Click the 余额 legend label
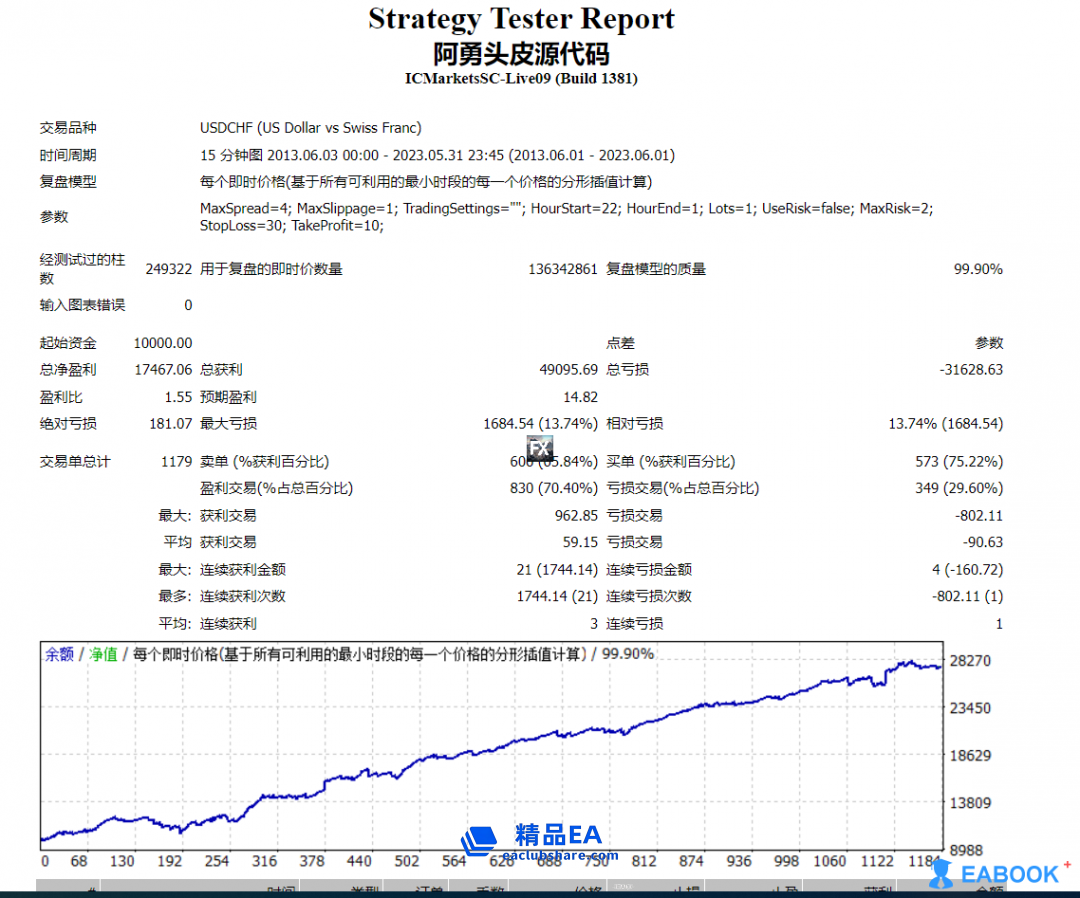 [58, 654]
